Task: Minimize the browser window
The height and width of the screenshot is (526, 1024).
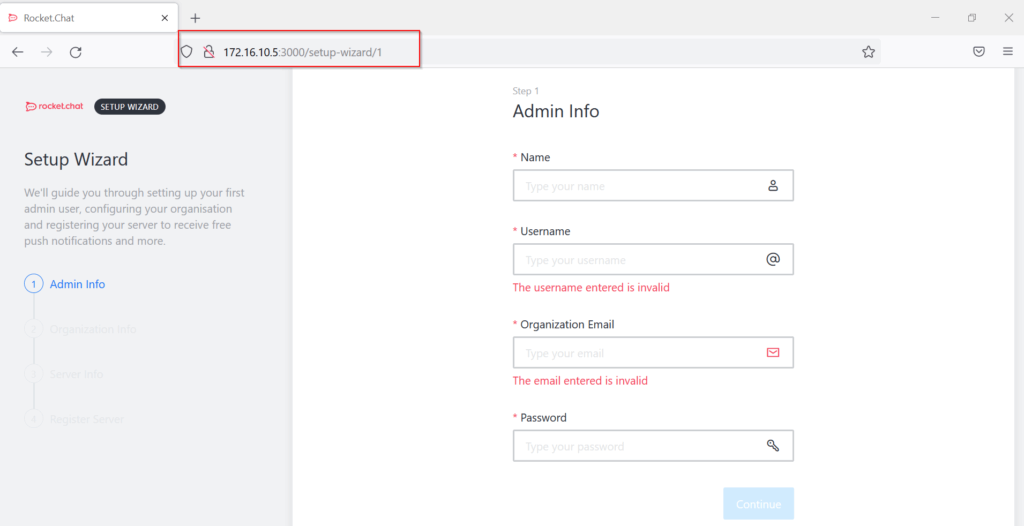Action: tap(935, 18)
